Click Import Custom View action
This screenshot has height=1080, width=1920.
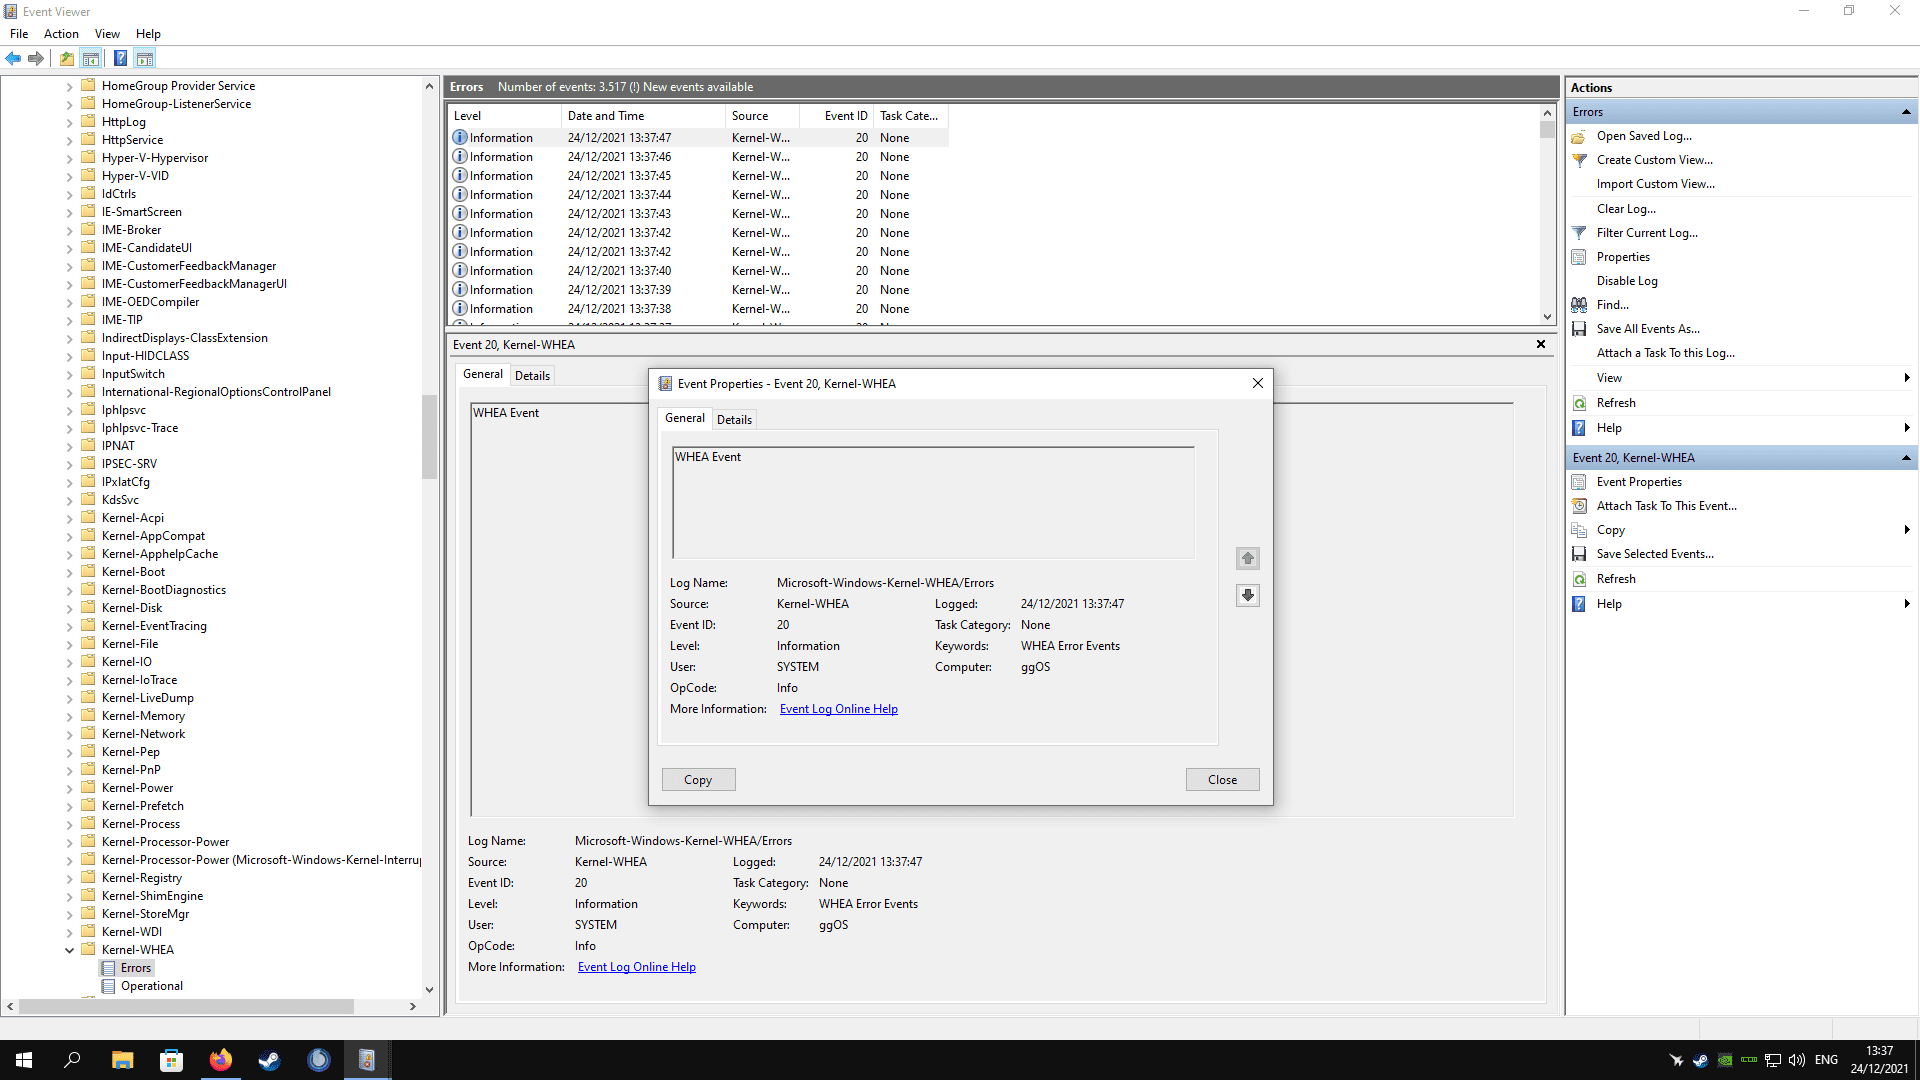click(x=1655, y=184)
